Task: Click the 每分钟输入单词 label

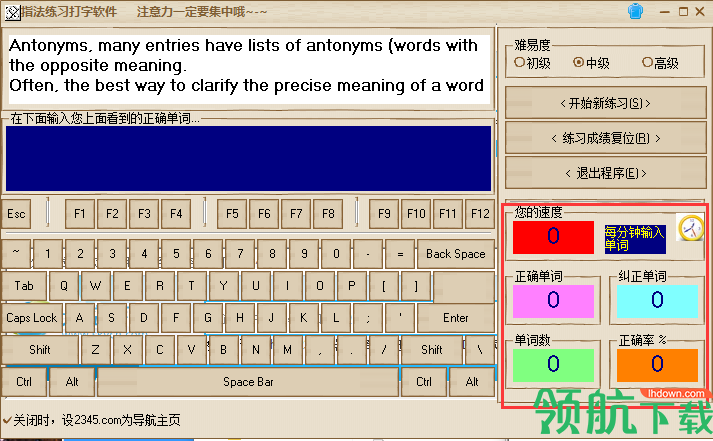Action: tap(635, 239)
